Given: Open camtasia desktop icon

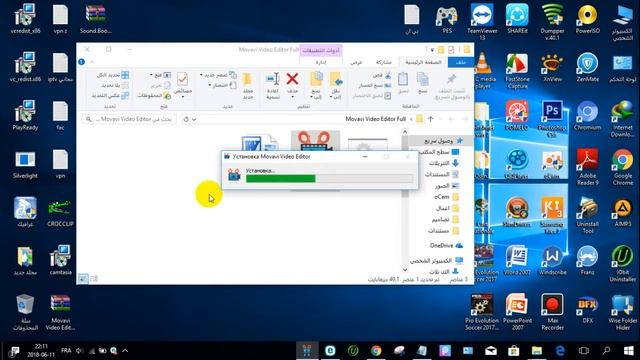Looking at the screenshot, I should pos(60,260).
